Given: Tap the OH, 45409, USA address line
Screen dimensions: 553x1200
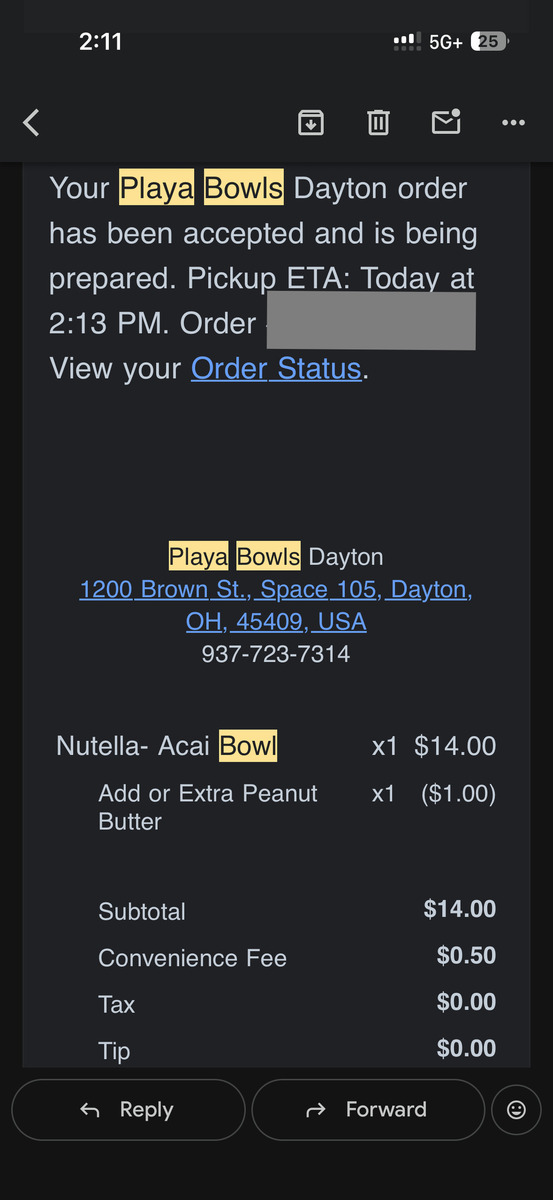Looking at the screenshot, I should click(276, 622).
